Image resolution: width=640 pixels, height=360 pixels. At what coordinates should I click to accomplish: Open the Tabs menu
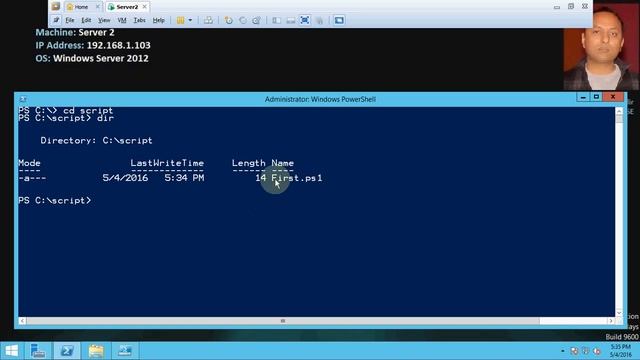[140, 20]
